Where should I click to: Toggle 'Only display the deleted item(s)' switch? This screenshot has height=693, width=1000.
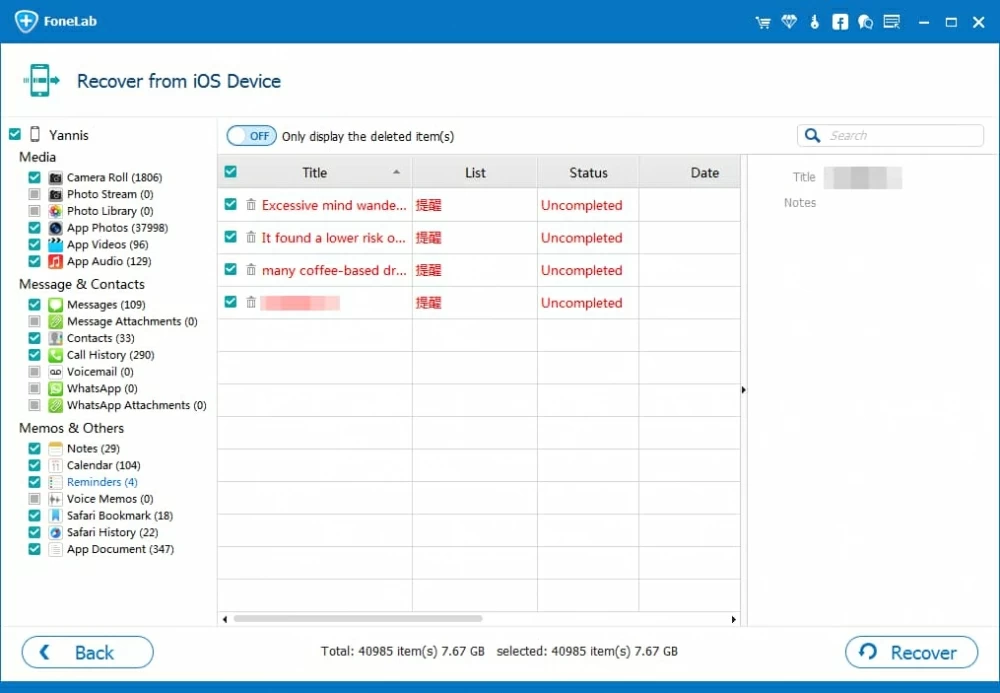(251, 136)
